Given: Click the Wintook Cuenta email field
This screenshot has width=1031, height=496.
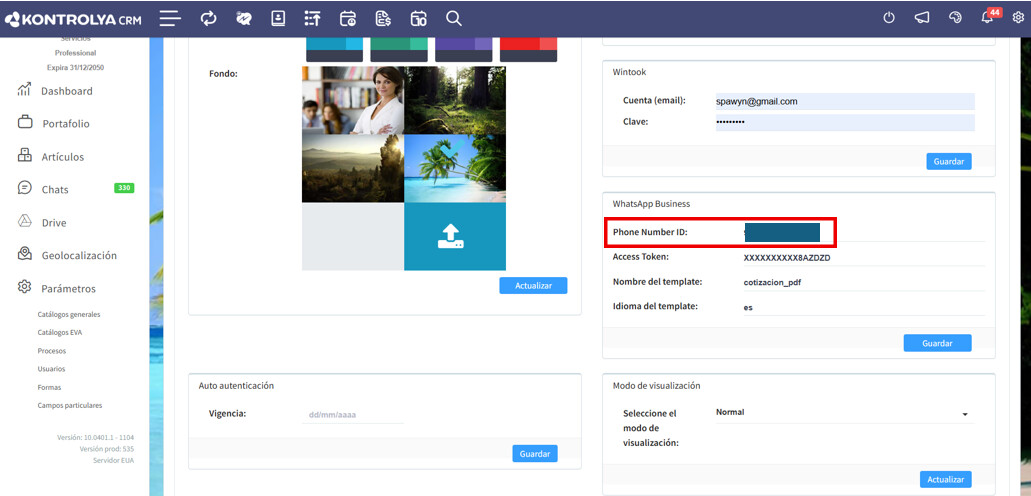Looking at the screenshot, I should [844, 101].
